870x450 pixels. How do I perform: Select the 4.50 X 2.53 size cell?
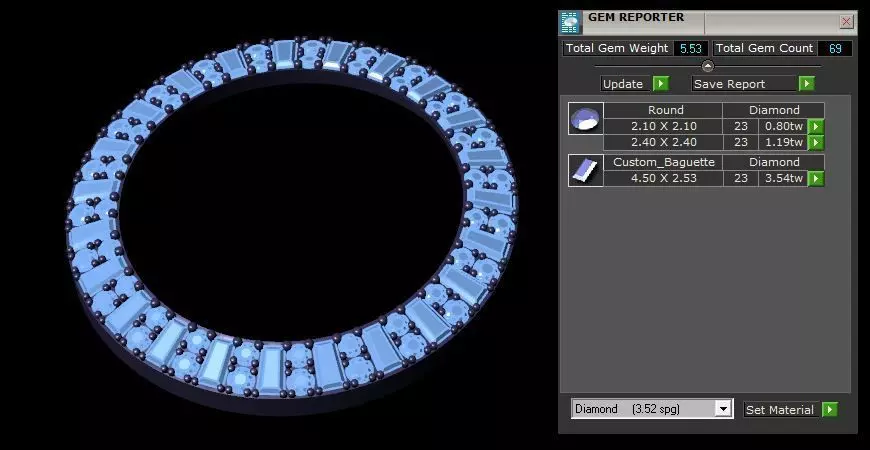pos(664,179)
